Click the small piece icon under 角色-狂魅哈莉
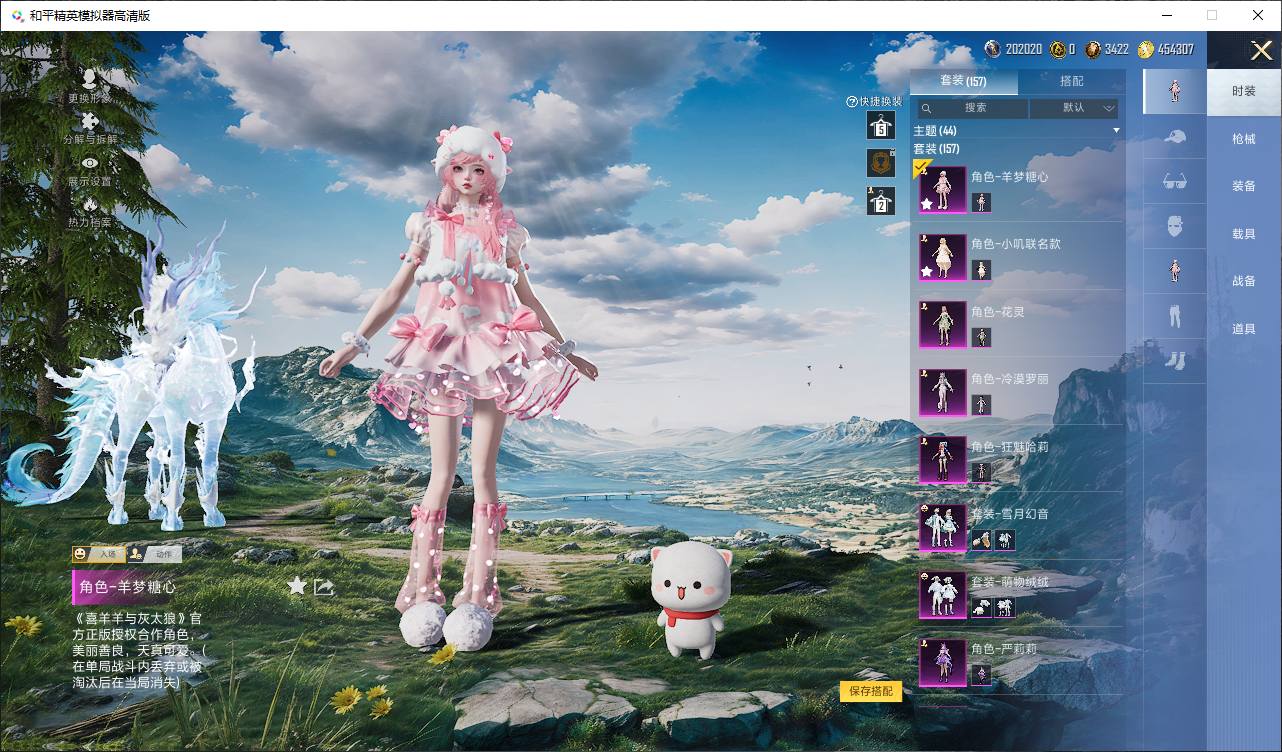 (x=981, y=473)
